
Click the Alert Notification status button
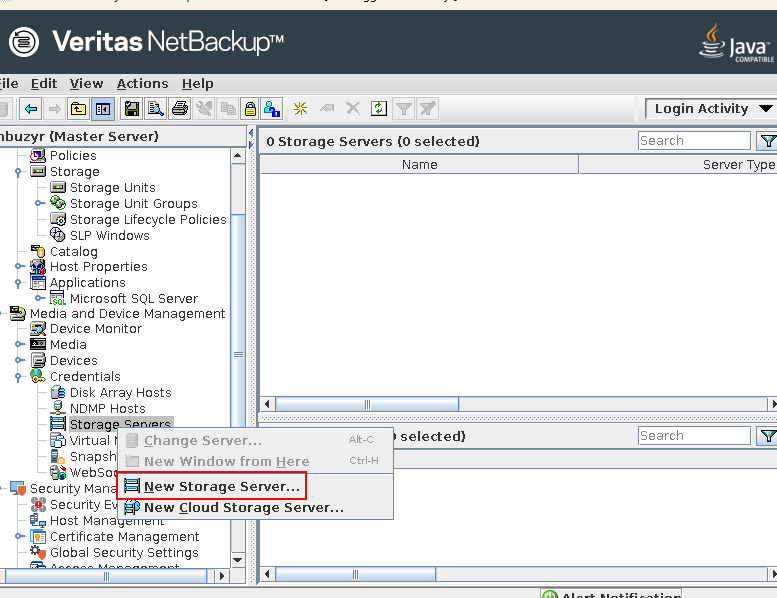pyautogui.click(x=611, y=594)
